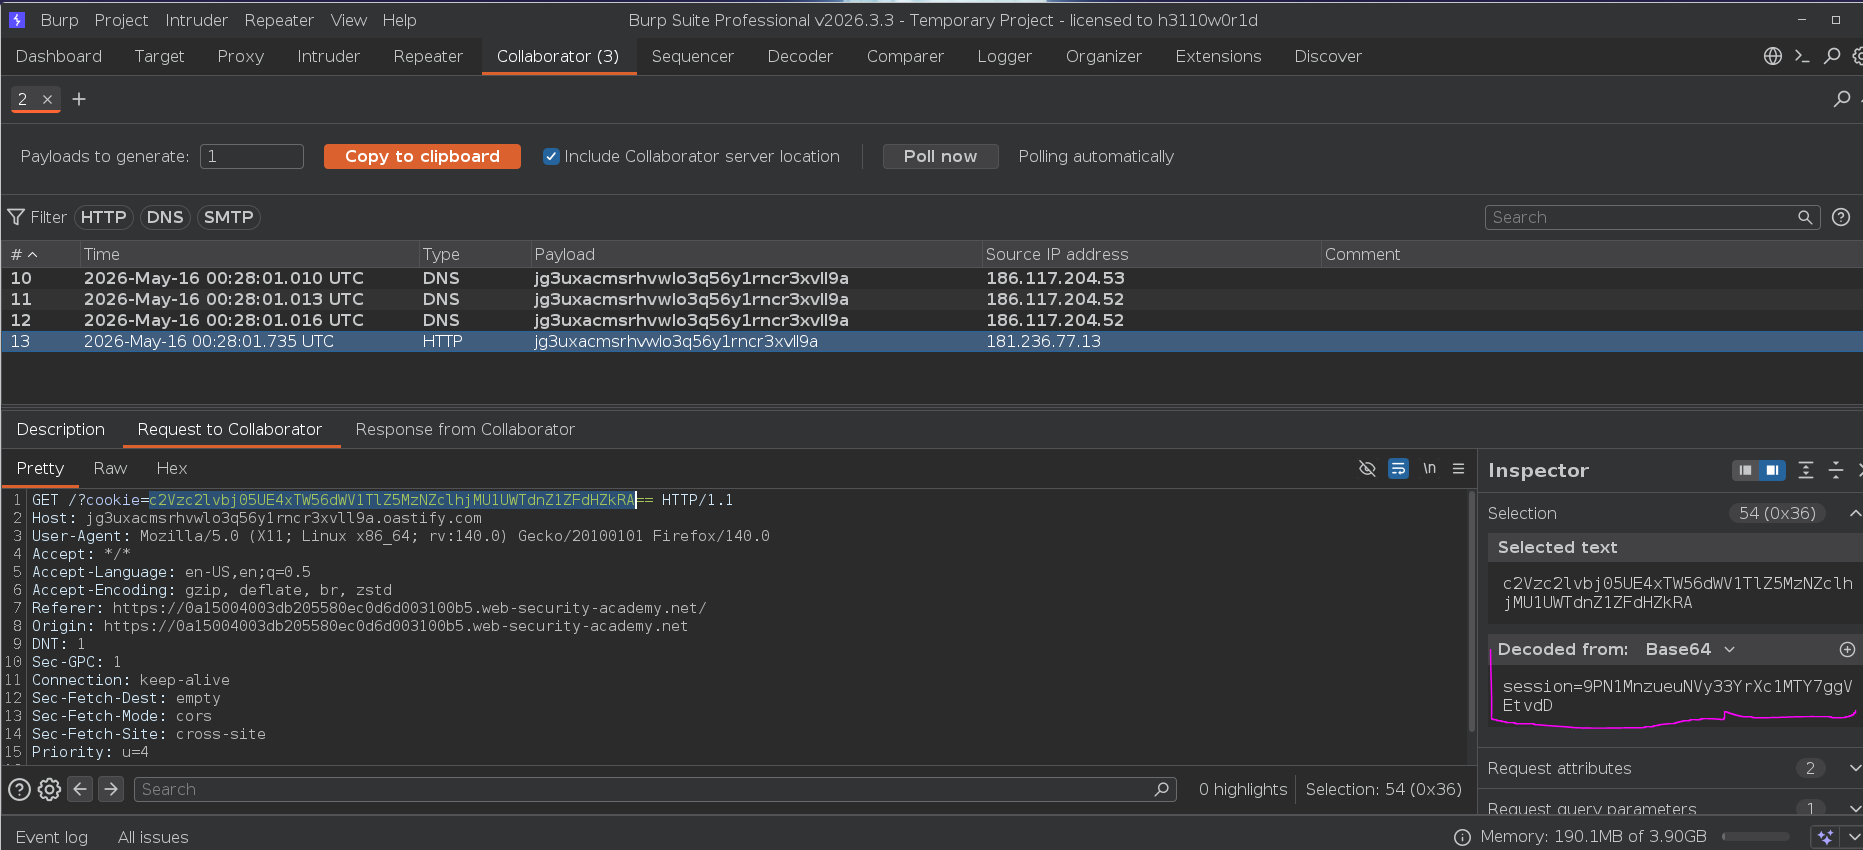Image resolution: width=1863 pixels, height=850 pixels.
Task: Toggle Include Collaborator server location checkbox
Action: click(x=551, y=156)
